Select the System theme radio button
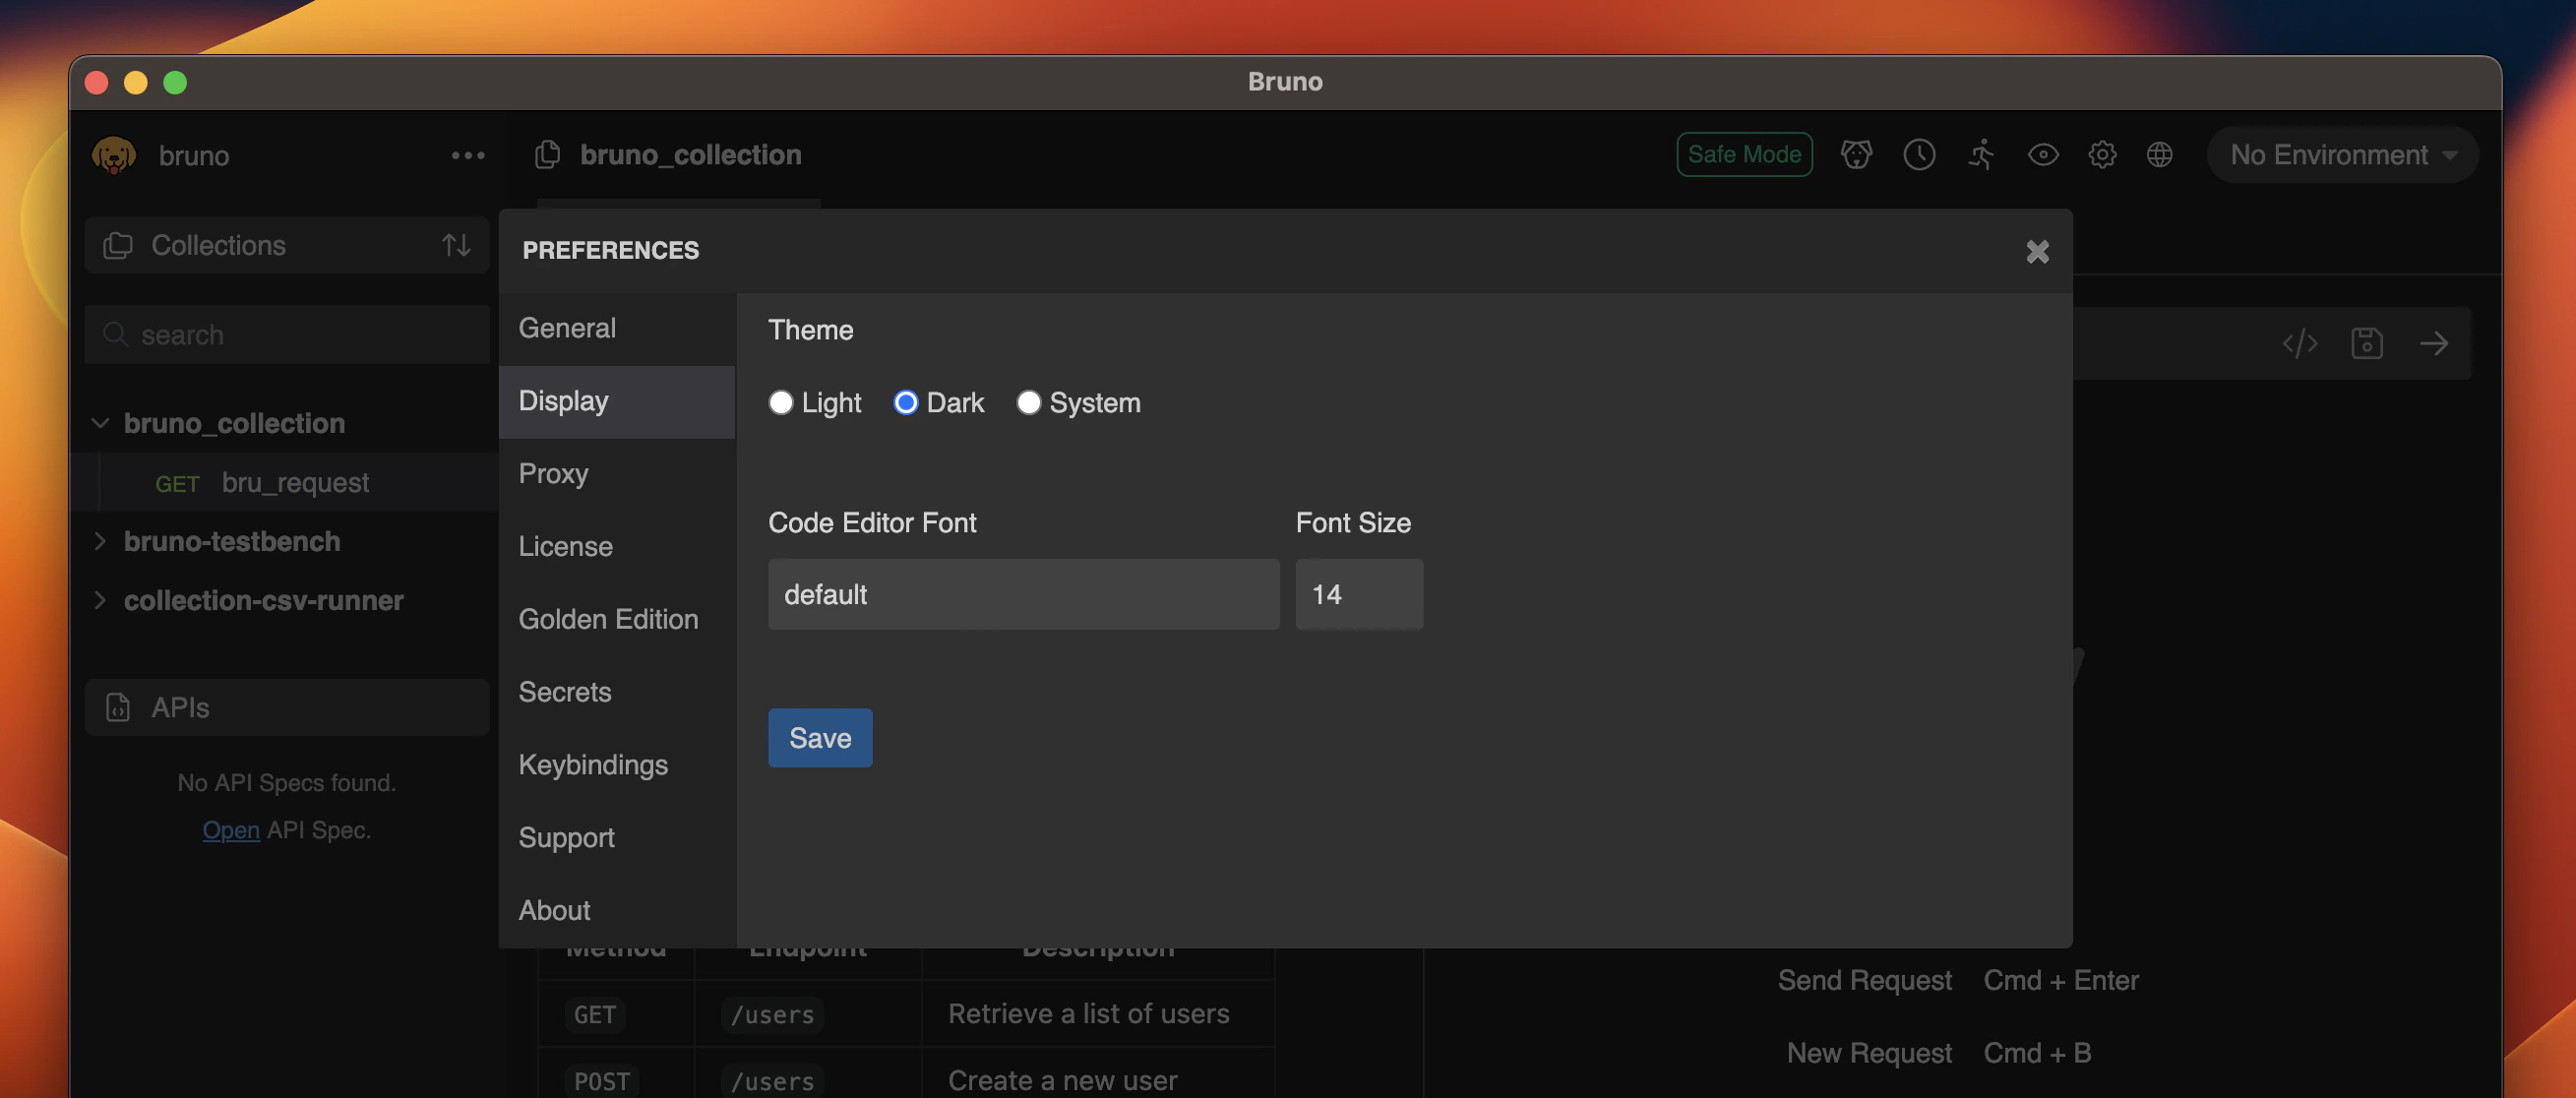 point(1029,403)
